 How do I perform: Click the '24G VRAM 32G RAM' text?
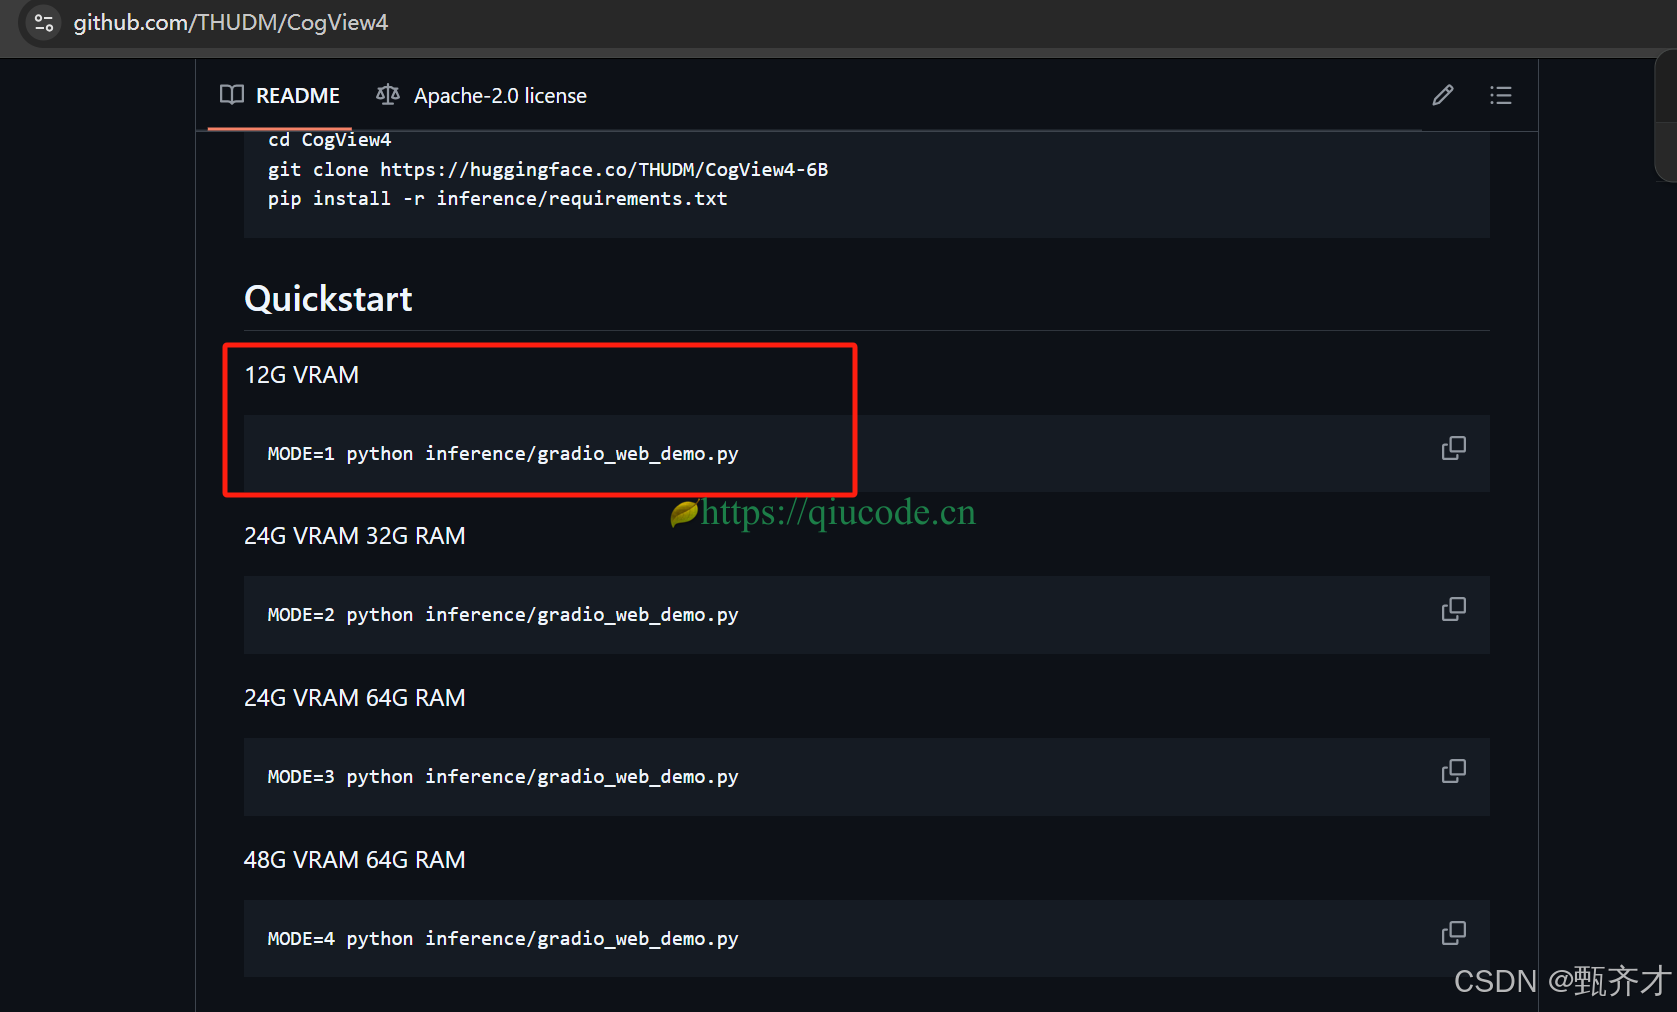pos(355,536)
